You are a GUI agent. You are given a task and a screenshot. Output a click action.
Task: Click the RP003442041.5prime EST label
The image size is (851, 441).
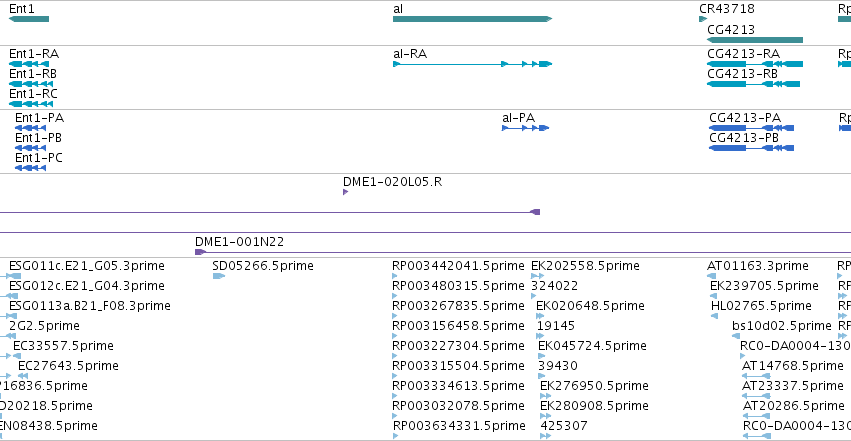[458, 265]
